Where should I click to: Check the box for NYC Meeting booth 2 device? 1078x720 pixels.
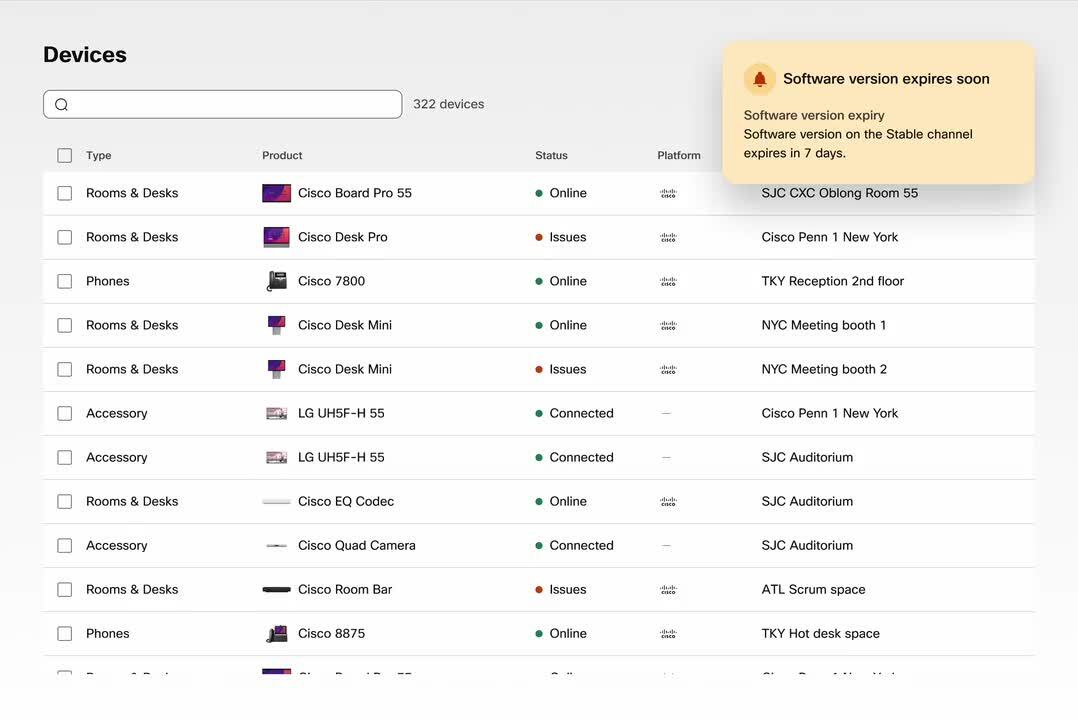click(x=65, y=369)
